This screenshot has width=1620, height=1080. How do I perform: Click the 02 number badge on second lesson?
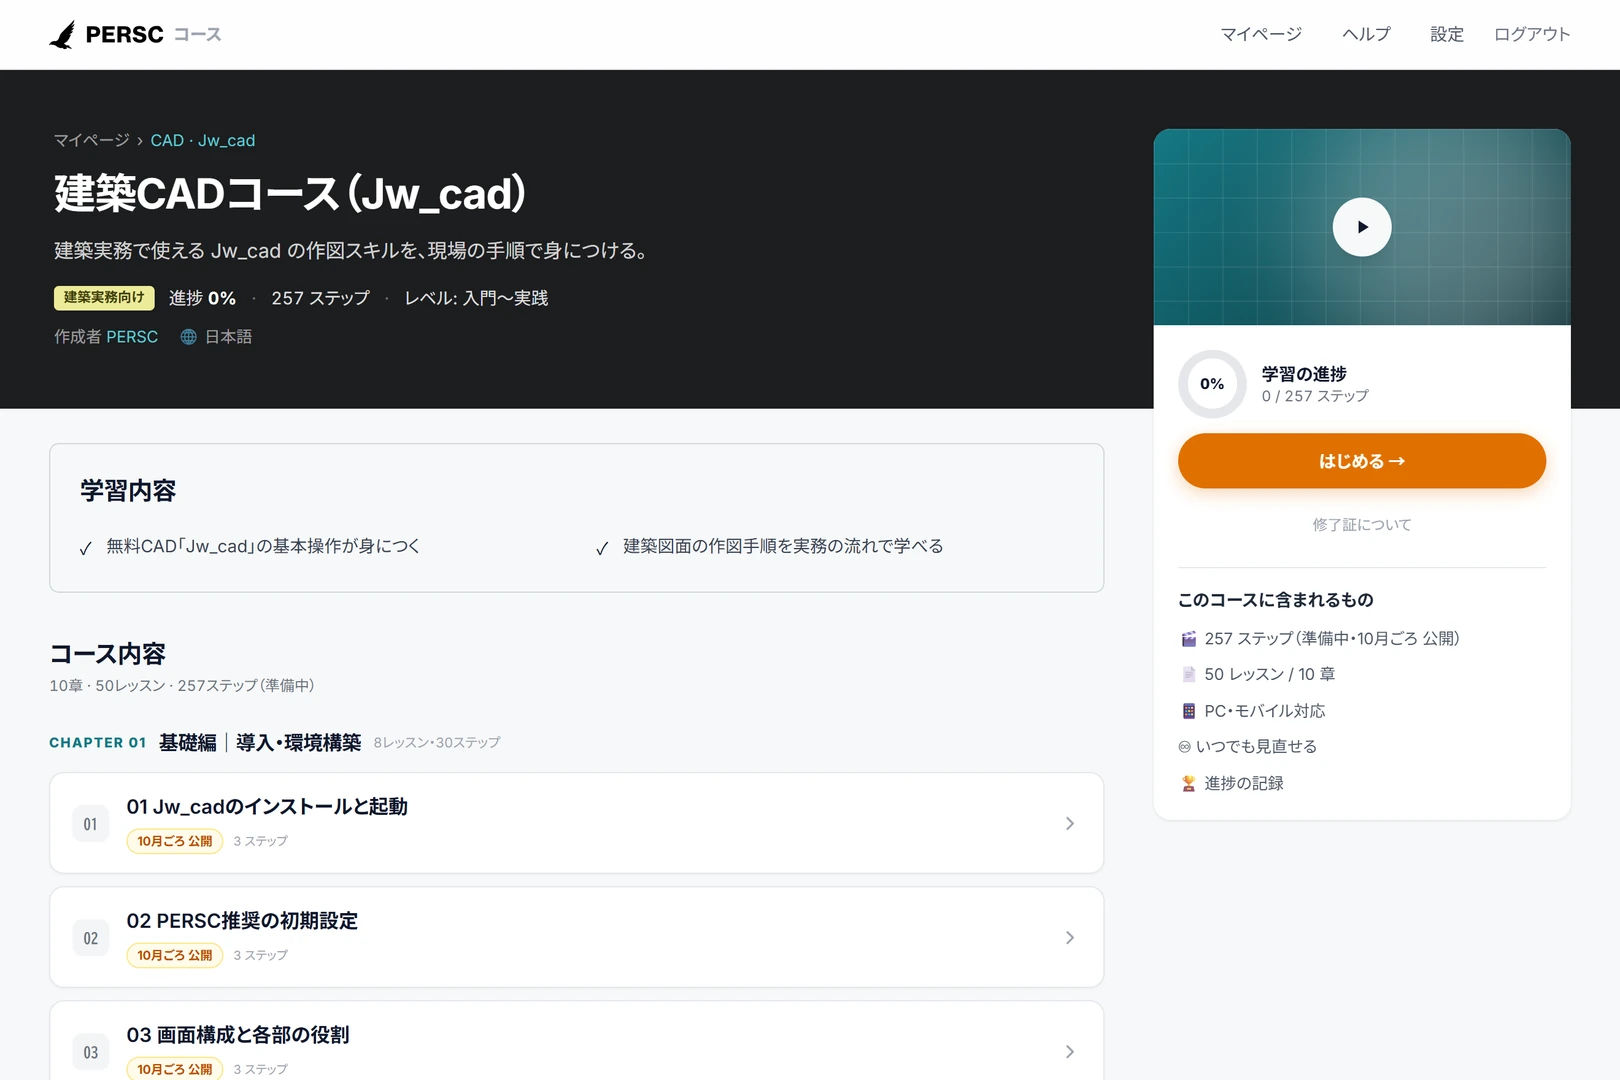tap(91, 938)
